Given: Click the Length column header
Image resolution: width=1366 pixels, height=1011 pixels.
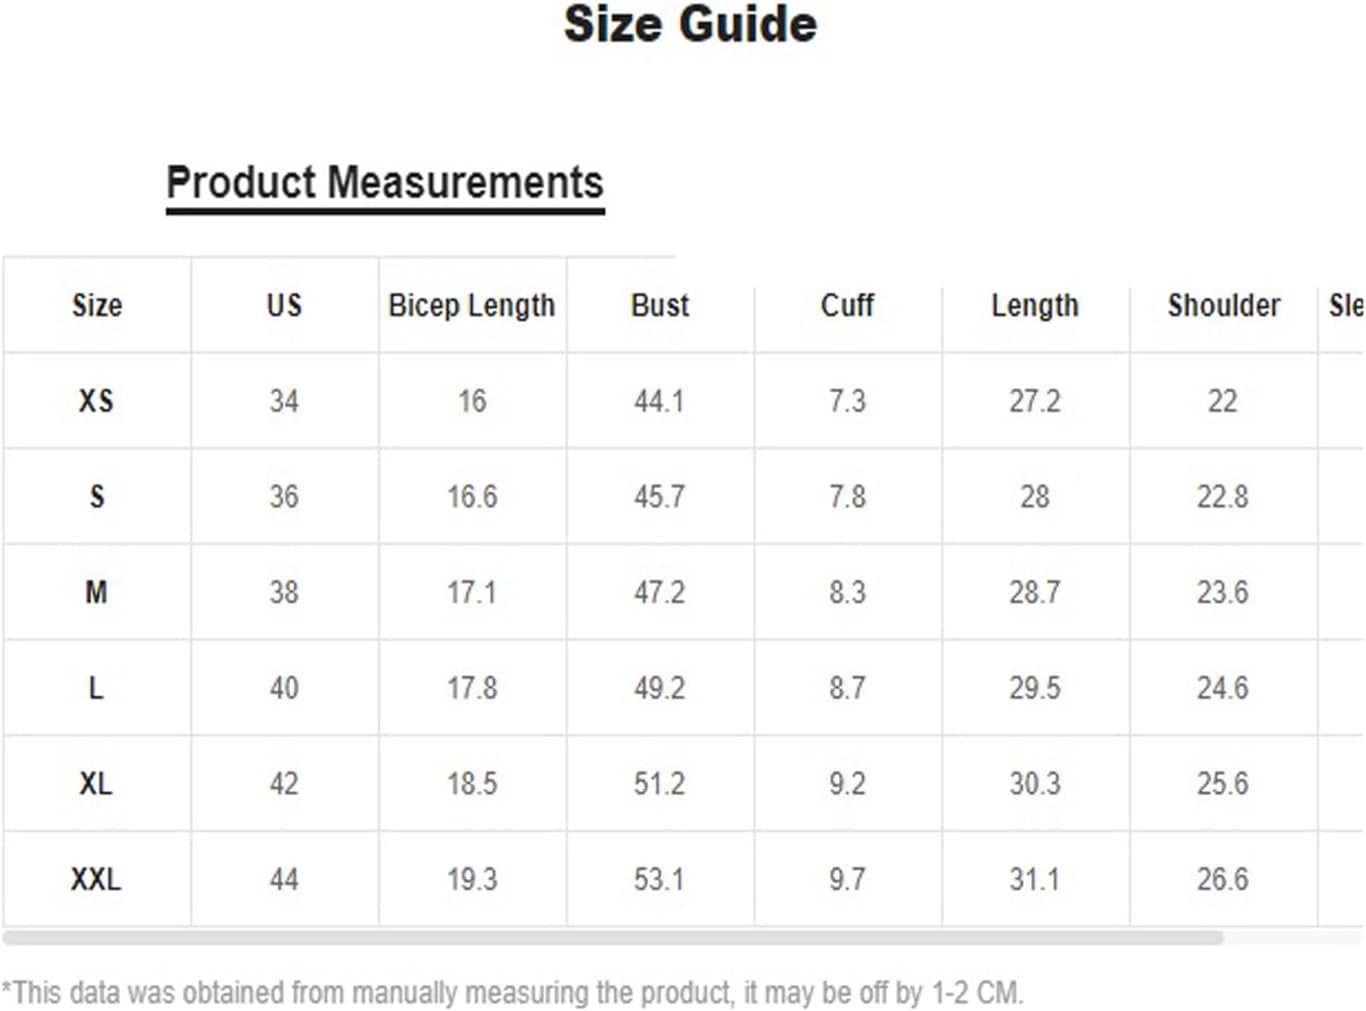Looking at the screenshot, I should pos(1035,305).
